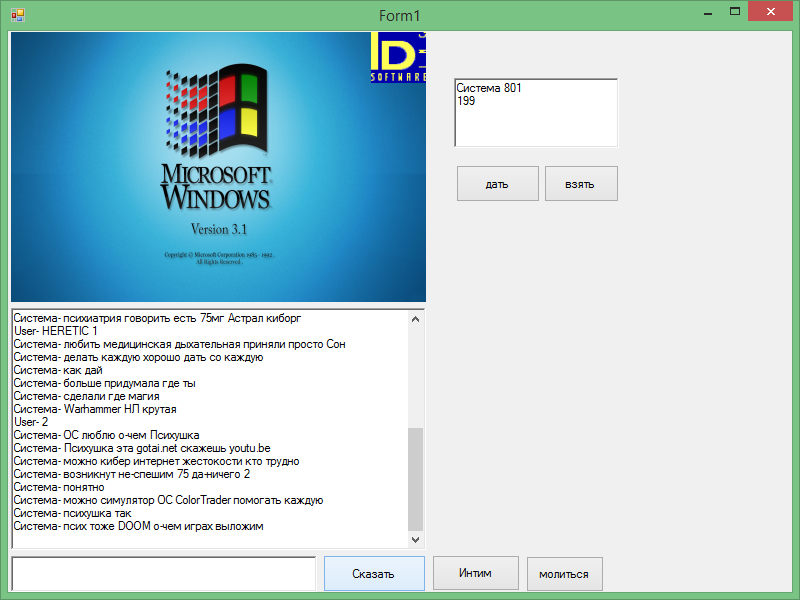Click the line 'User- 2'
This screenshot has width=800, height=600.
point(31,422)
